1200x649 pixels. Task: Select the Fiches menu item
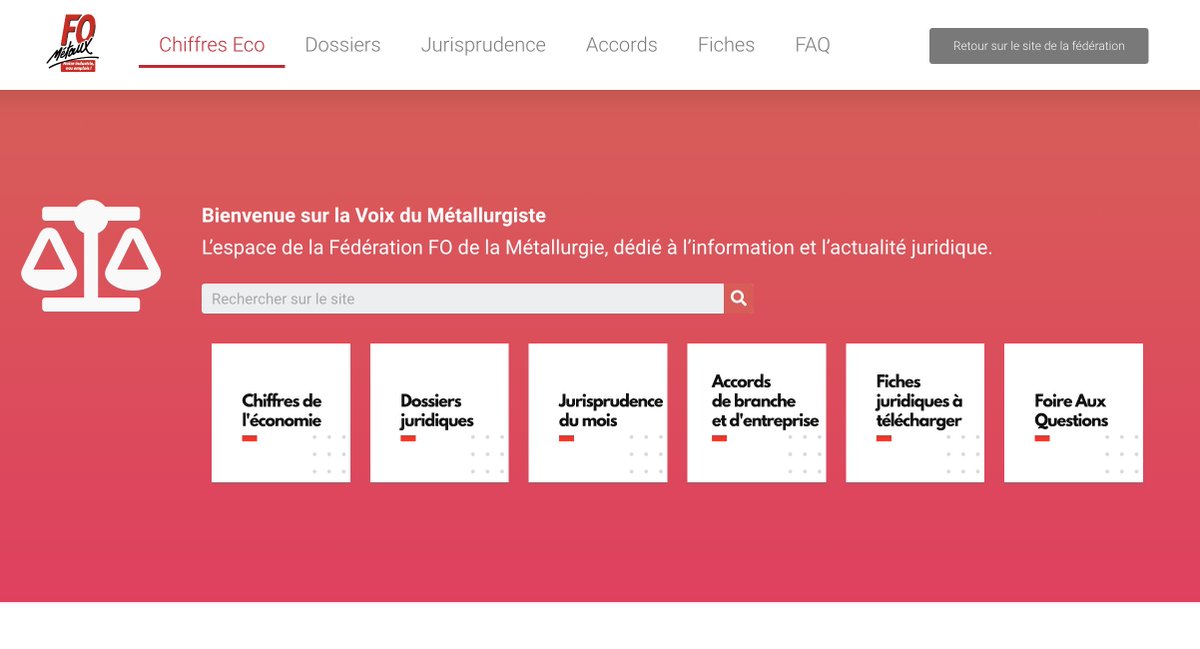pos(726,45)
